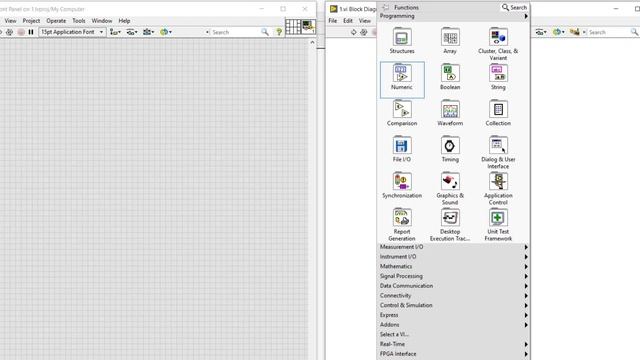Choose Select a VI... entry

coord(453,334)
